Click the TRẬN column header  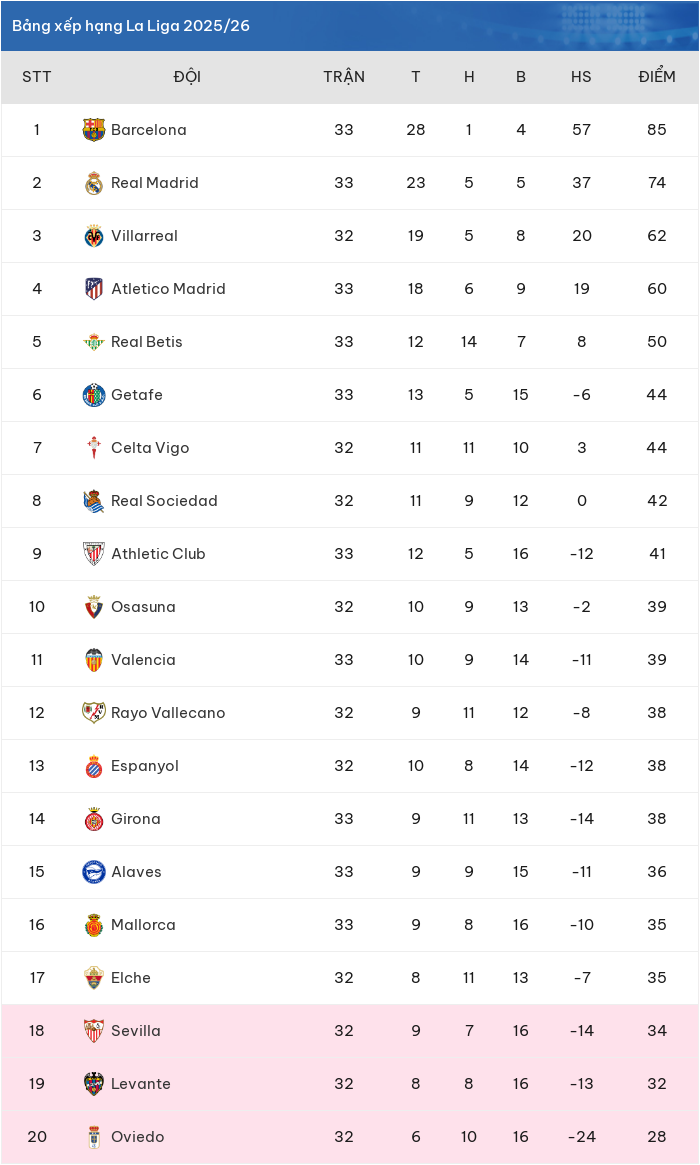(x=344, y=77)
